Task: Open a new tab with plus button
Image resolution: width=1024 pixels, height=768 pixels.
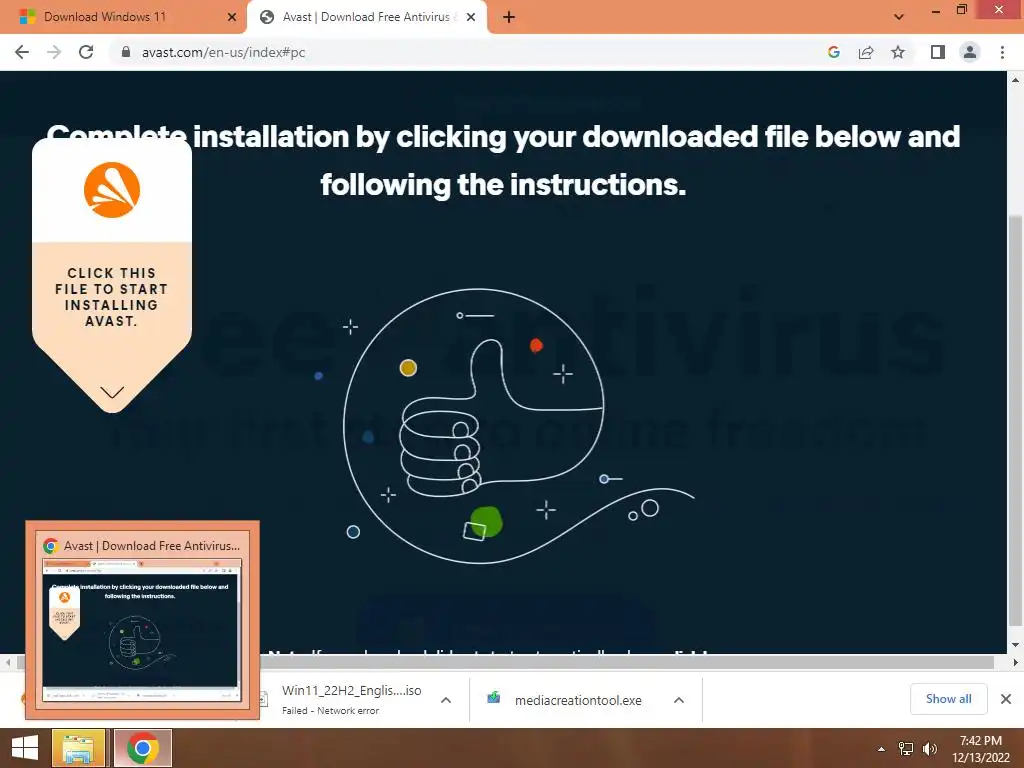Action: point(509,18)
